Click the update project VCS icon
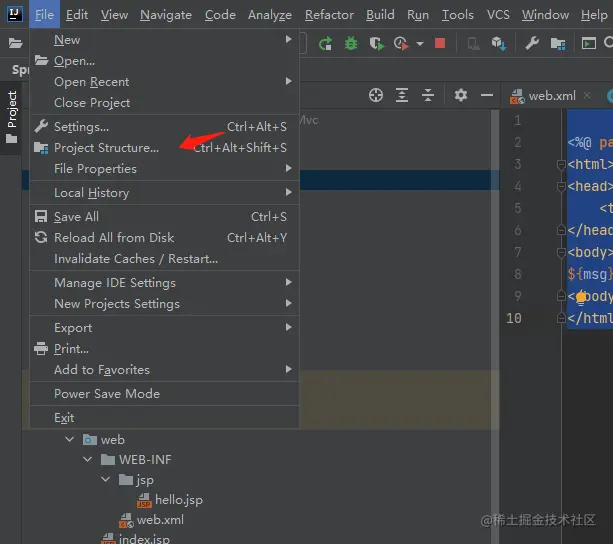The image size is (613, 544). [x=499, y=43]
